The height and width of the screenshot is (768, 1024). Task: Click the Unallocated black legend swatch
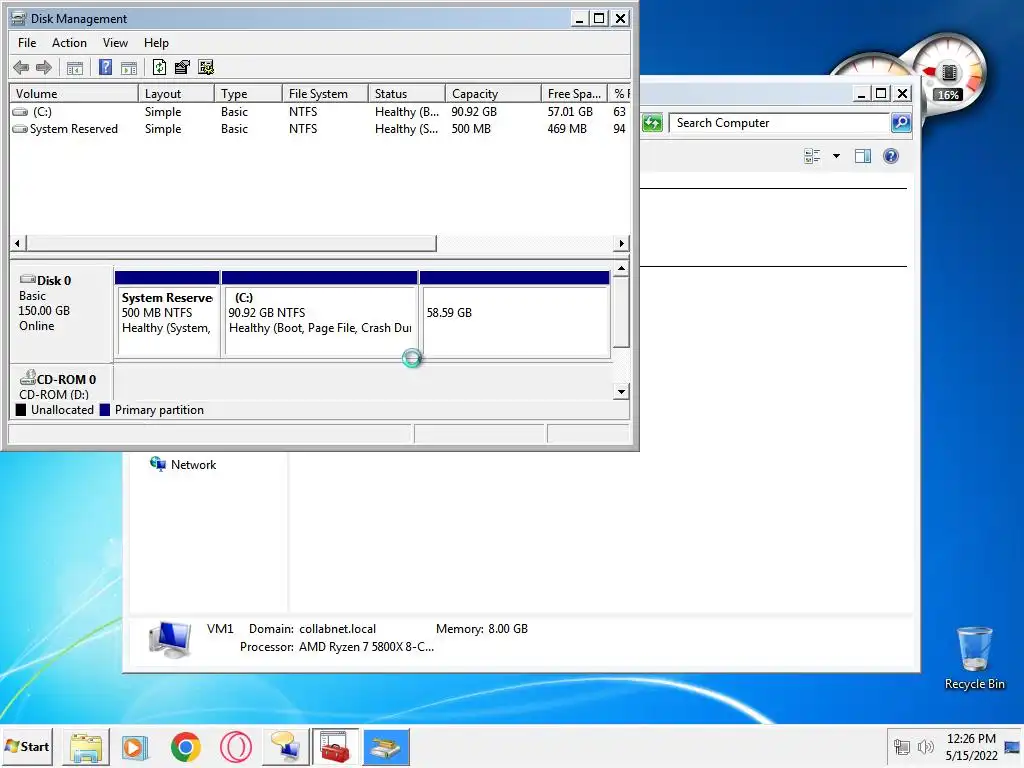click(x=21, y=410)
